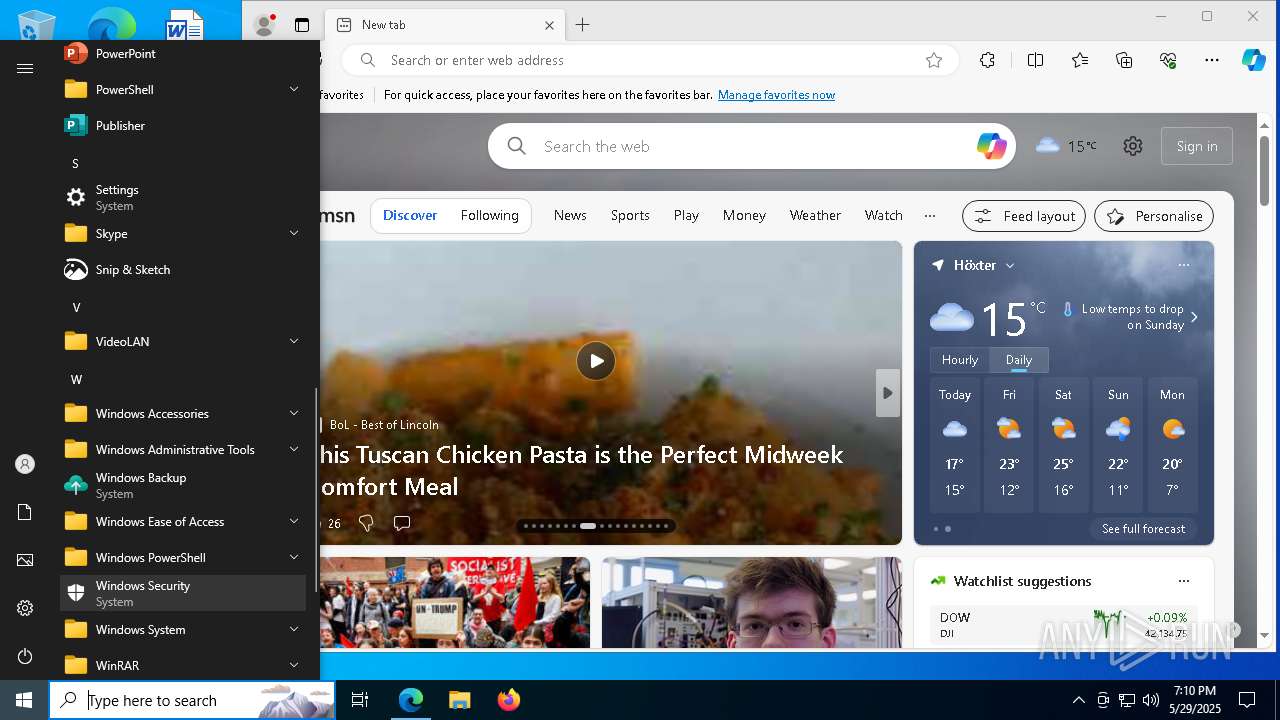Image resolution: width=1280 pixels, height=720 pixels.
Task: Open Edge Extensions puzzle icon
Action: click(987, 60)
